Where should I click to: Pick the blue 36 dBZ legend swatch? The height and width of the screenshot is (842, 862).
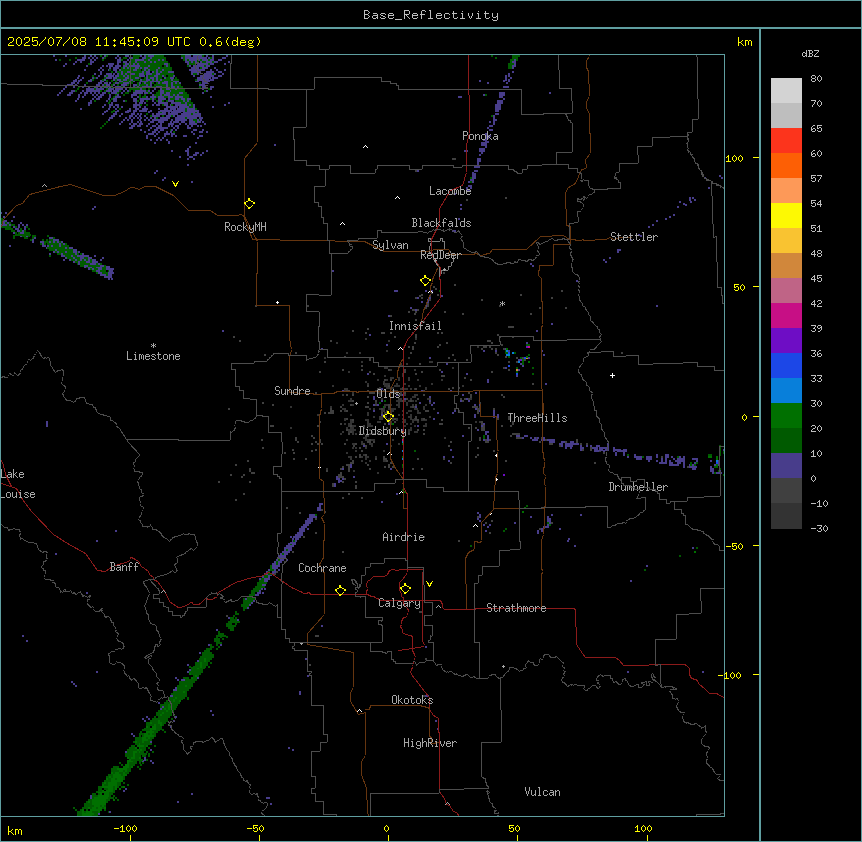786,365
